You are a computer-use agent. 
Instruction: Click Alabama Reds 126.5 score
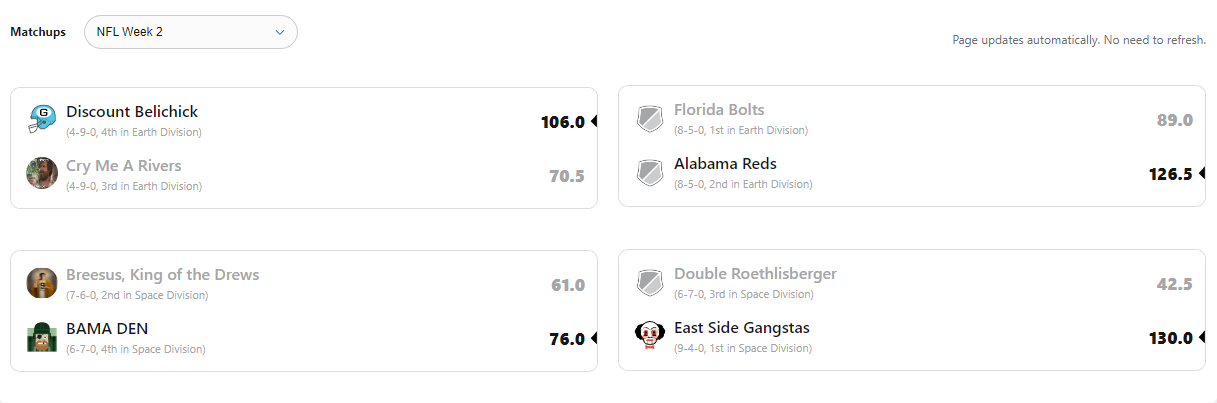pyautogui.click(x=1170, y=174)
